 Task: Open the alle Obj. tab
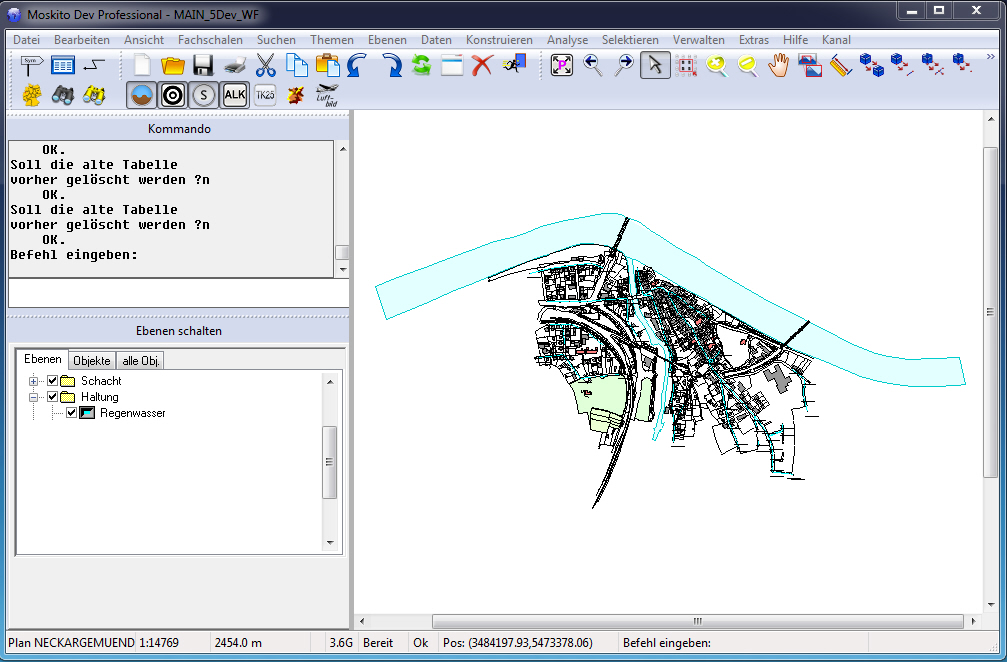click(x=141, y=360)
